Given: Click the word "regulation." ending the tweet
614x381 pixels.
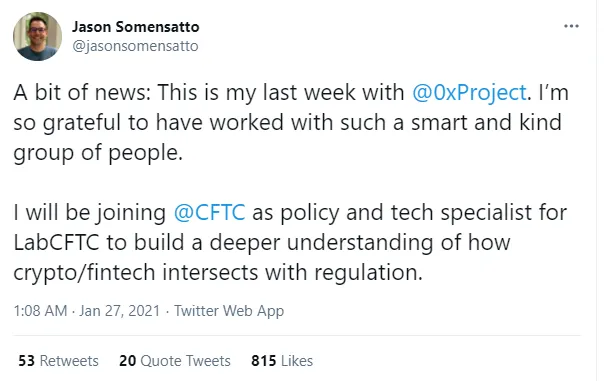Looking at the screenshot, I should pyautogui.click(x=368, y=273).
